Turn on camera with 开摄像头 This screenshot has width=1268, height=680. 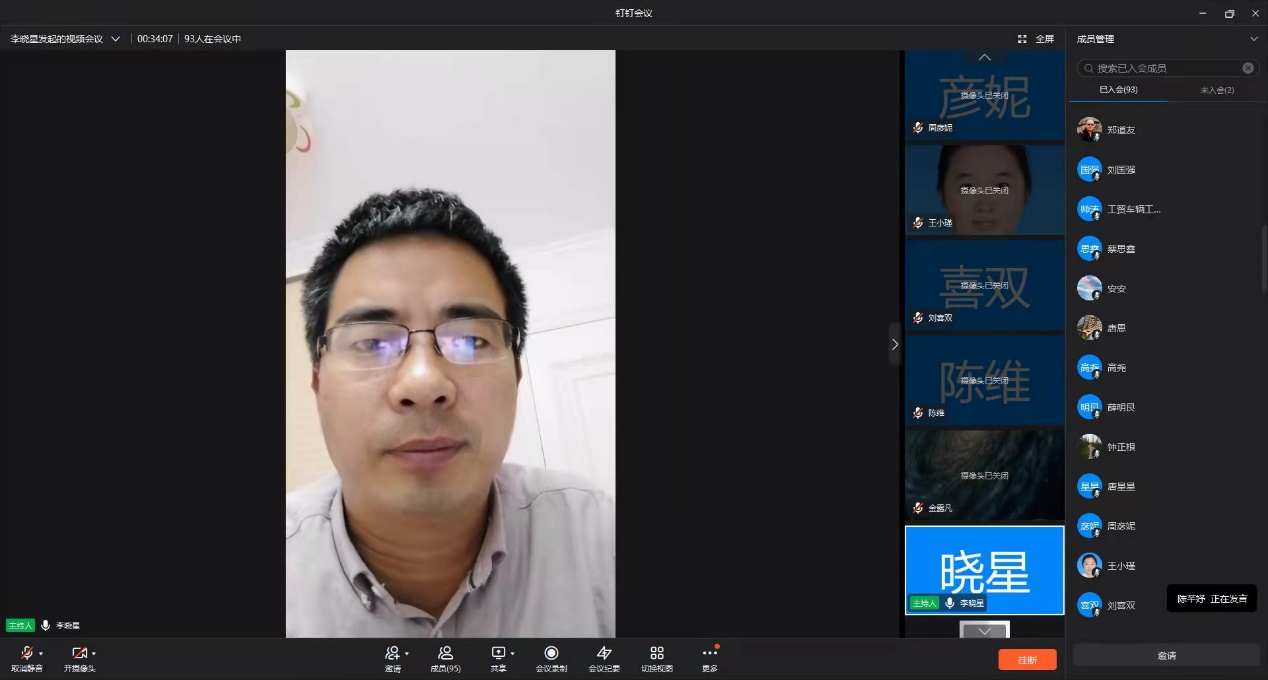[x=78, y=653]
